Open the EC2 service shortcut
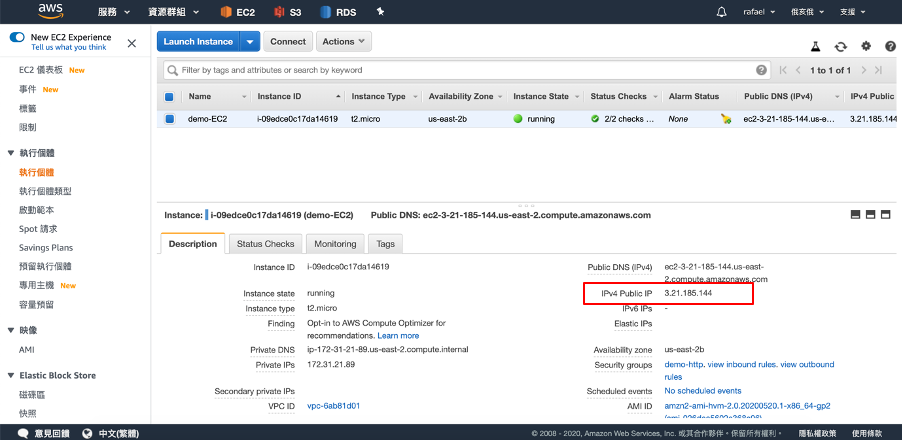 coord(238,12)
